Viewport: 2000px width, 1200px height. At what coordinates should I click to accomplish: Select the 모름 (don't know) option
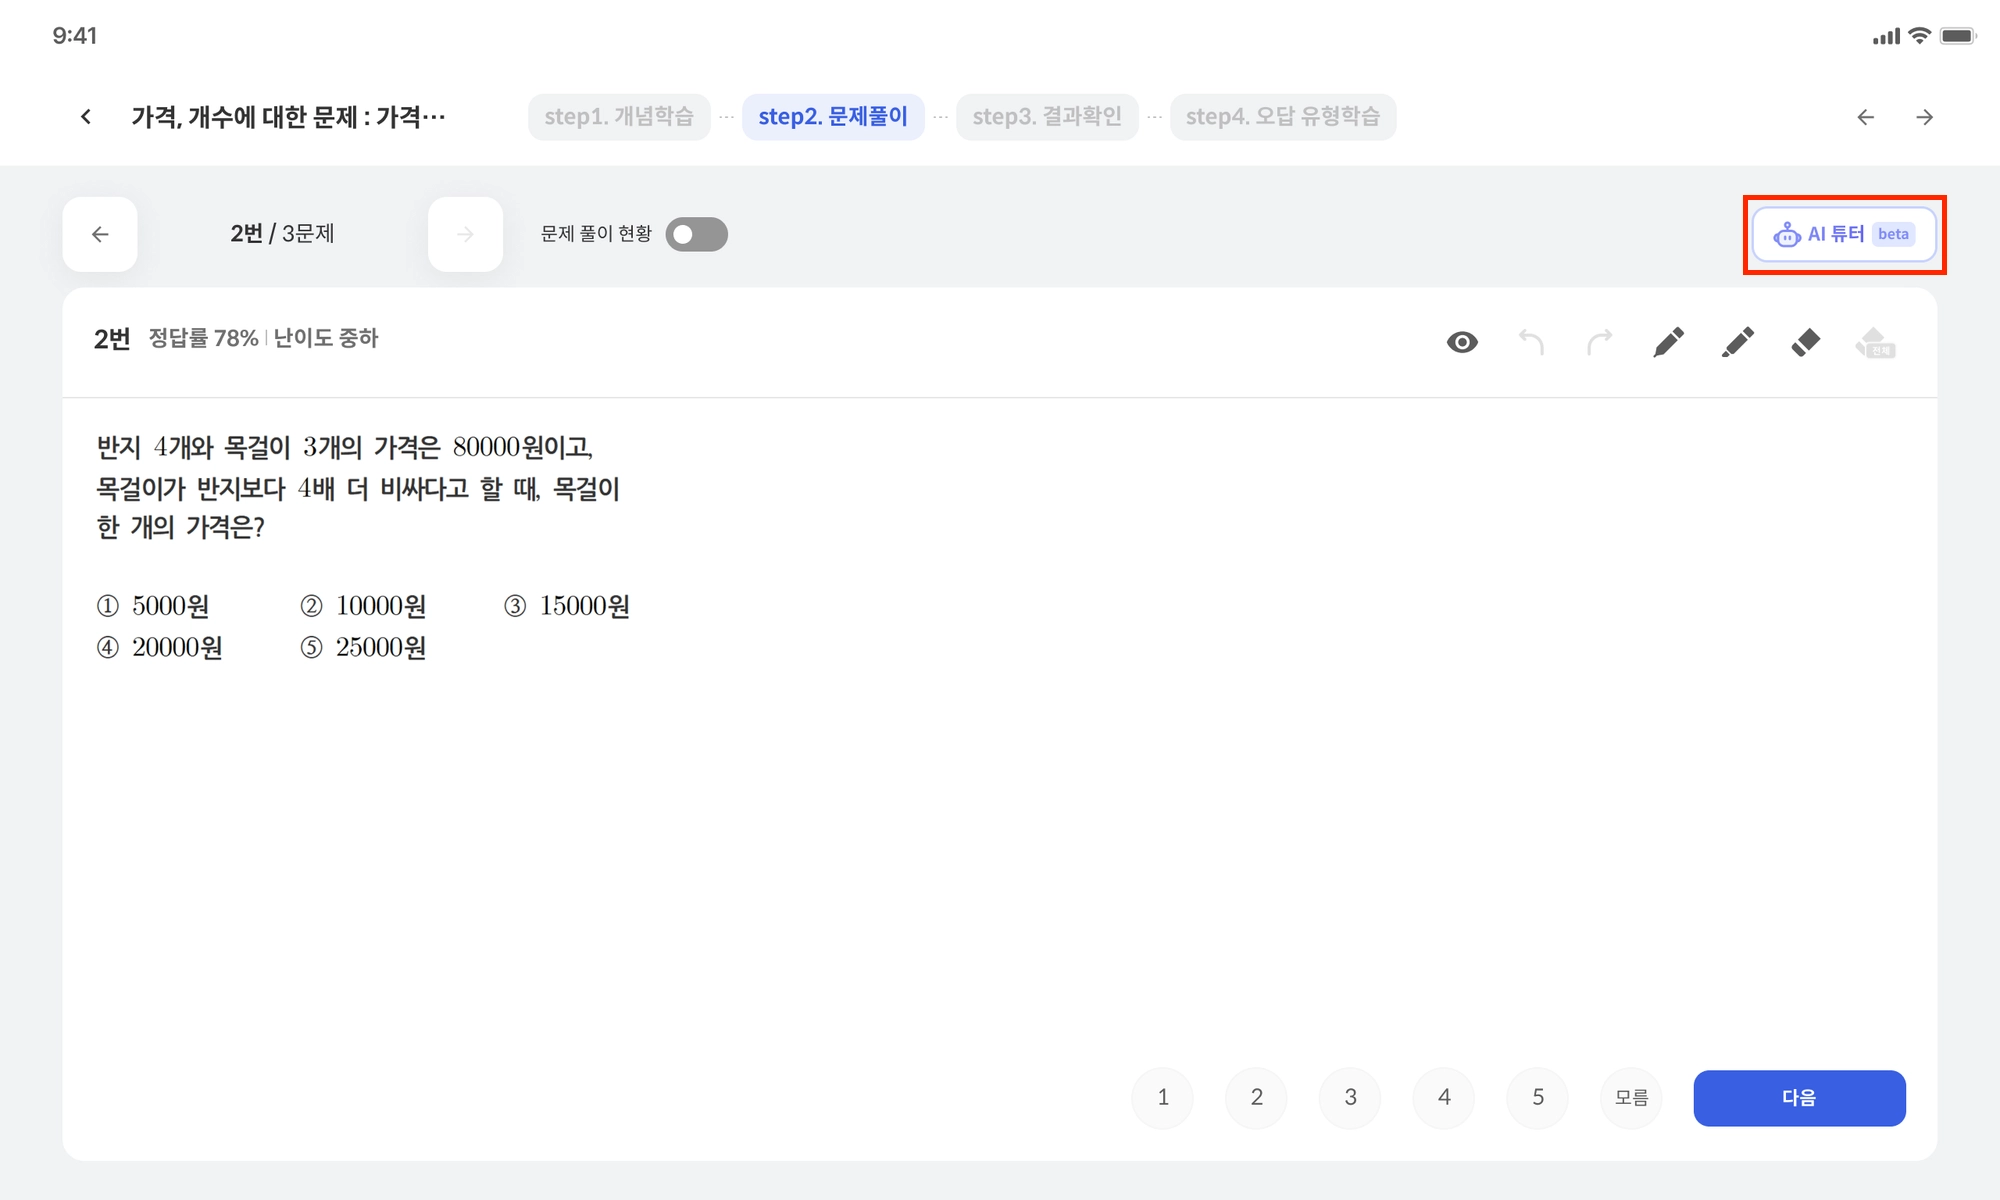pos(1631,1097)
